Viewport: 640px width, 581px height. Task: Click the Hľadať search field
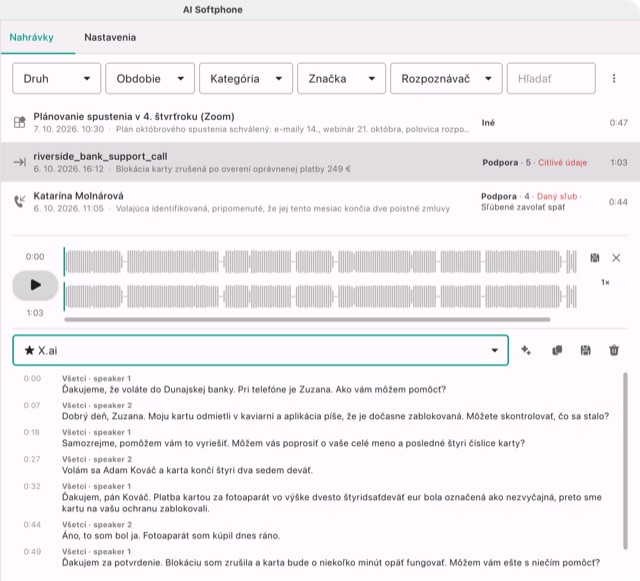click(x=551, y=78)
